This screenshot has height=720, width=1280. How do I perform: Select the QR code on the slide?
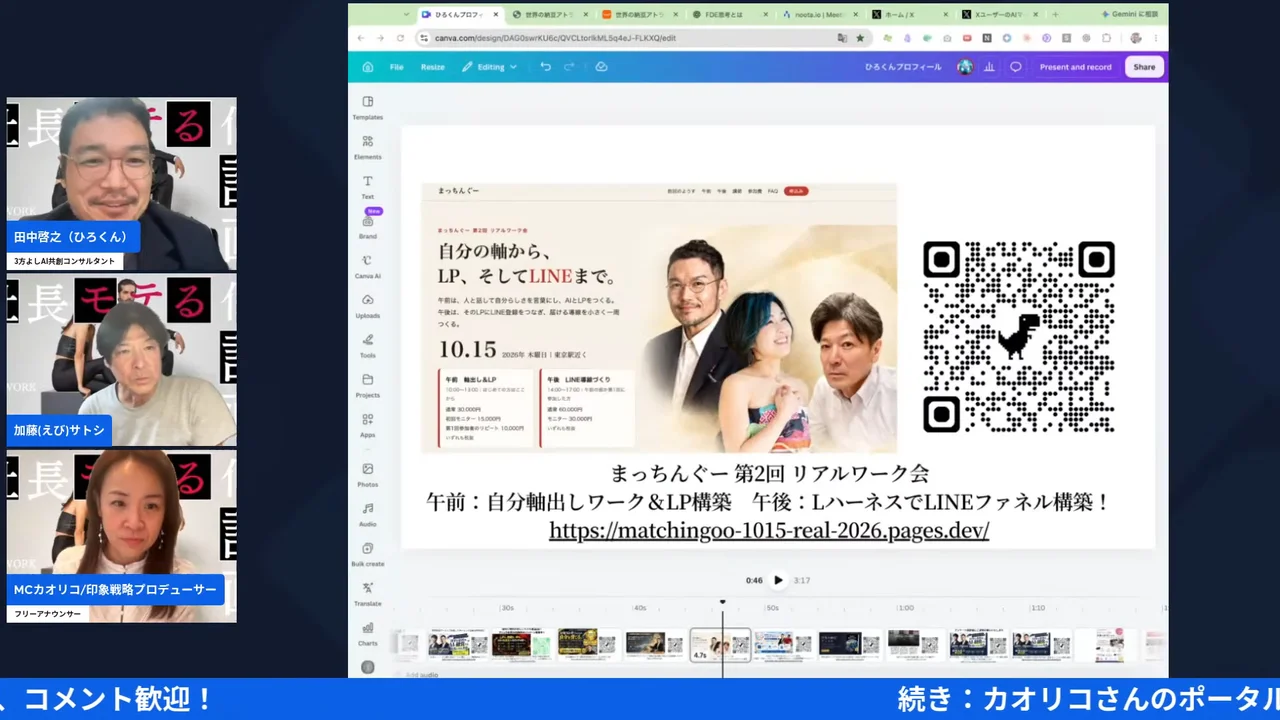tap(1018, 337)
